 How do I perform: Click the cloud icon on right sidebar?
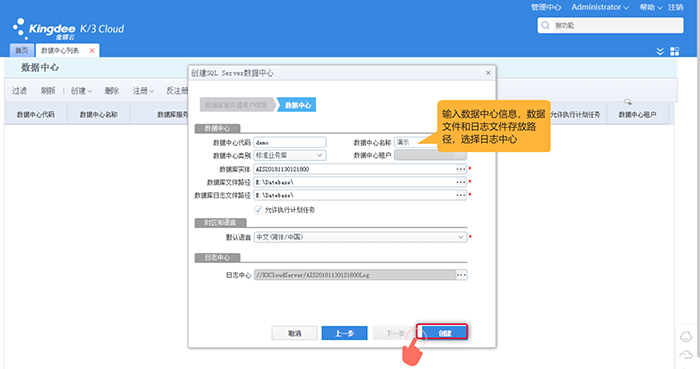point(686,355)
